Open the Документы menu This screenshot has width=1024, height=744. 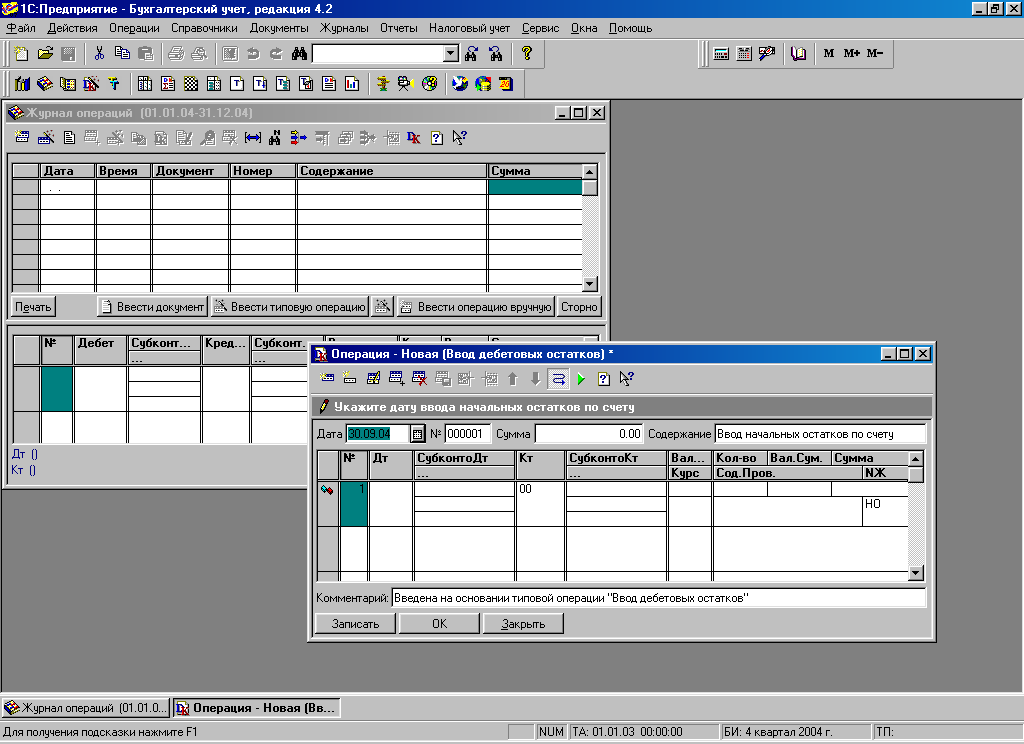[279, 28]
